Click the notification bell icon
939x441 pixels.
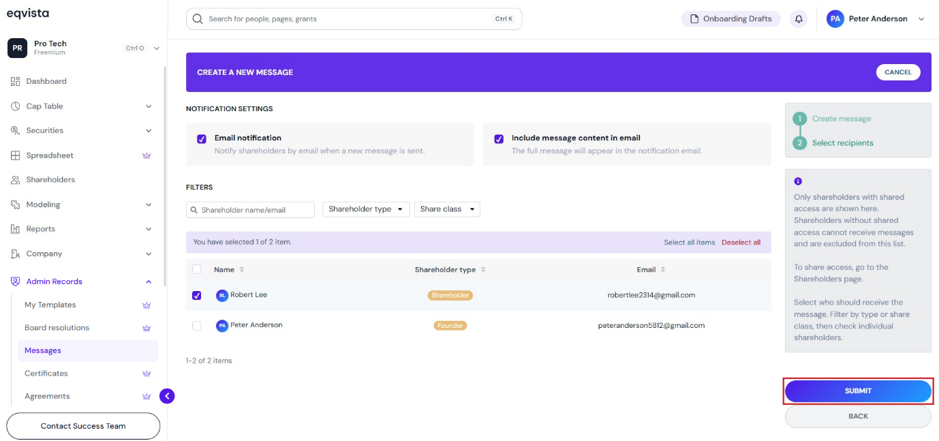pyautogui.click(x=798, y=19)
